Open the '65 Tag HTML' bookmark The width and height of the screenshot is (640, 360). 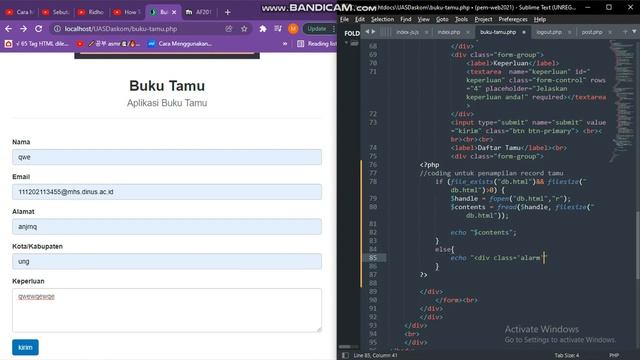point(37,44)
